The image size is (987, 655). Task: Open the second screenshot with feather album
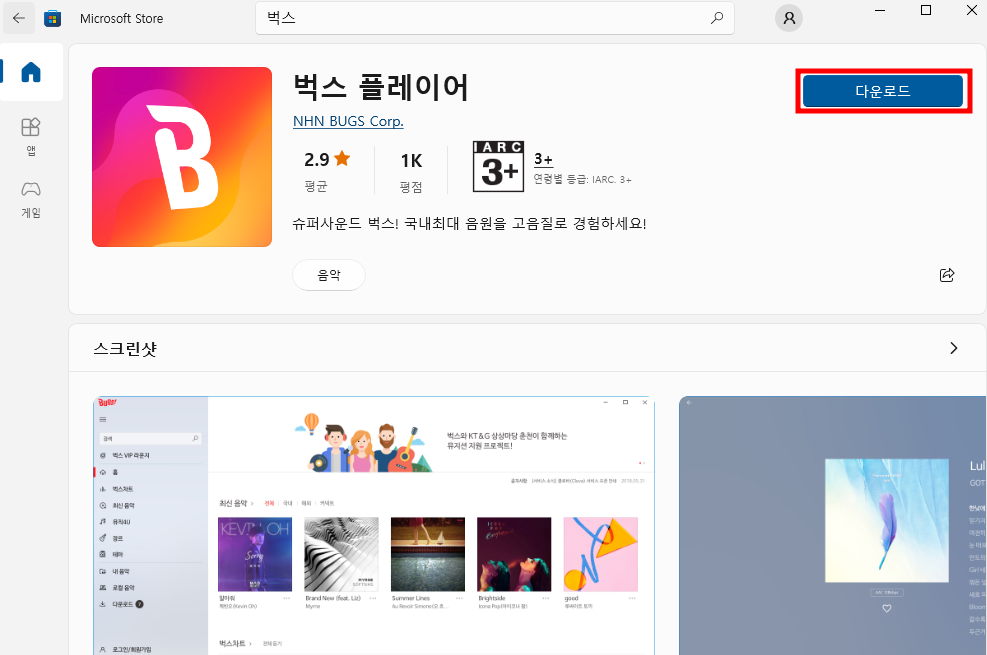click(833, 525)
